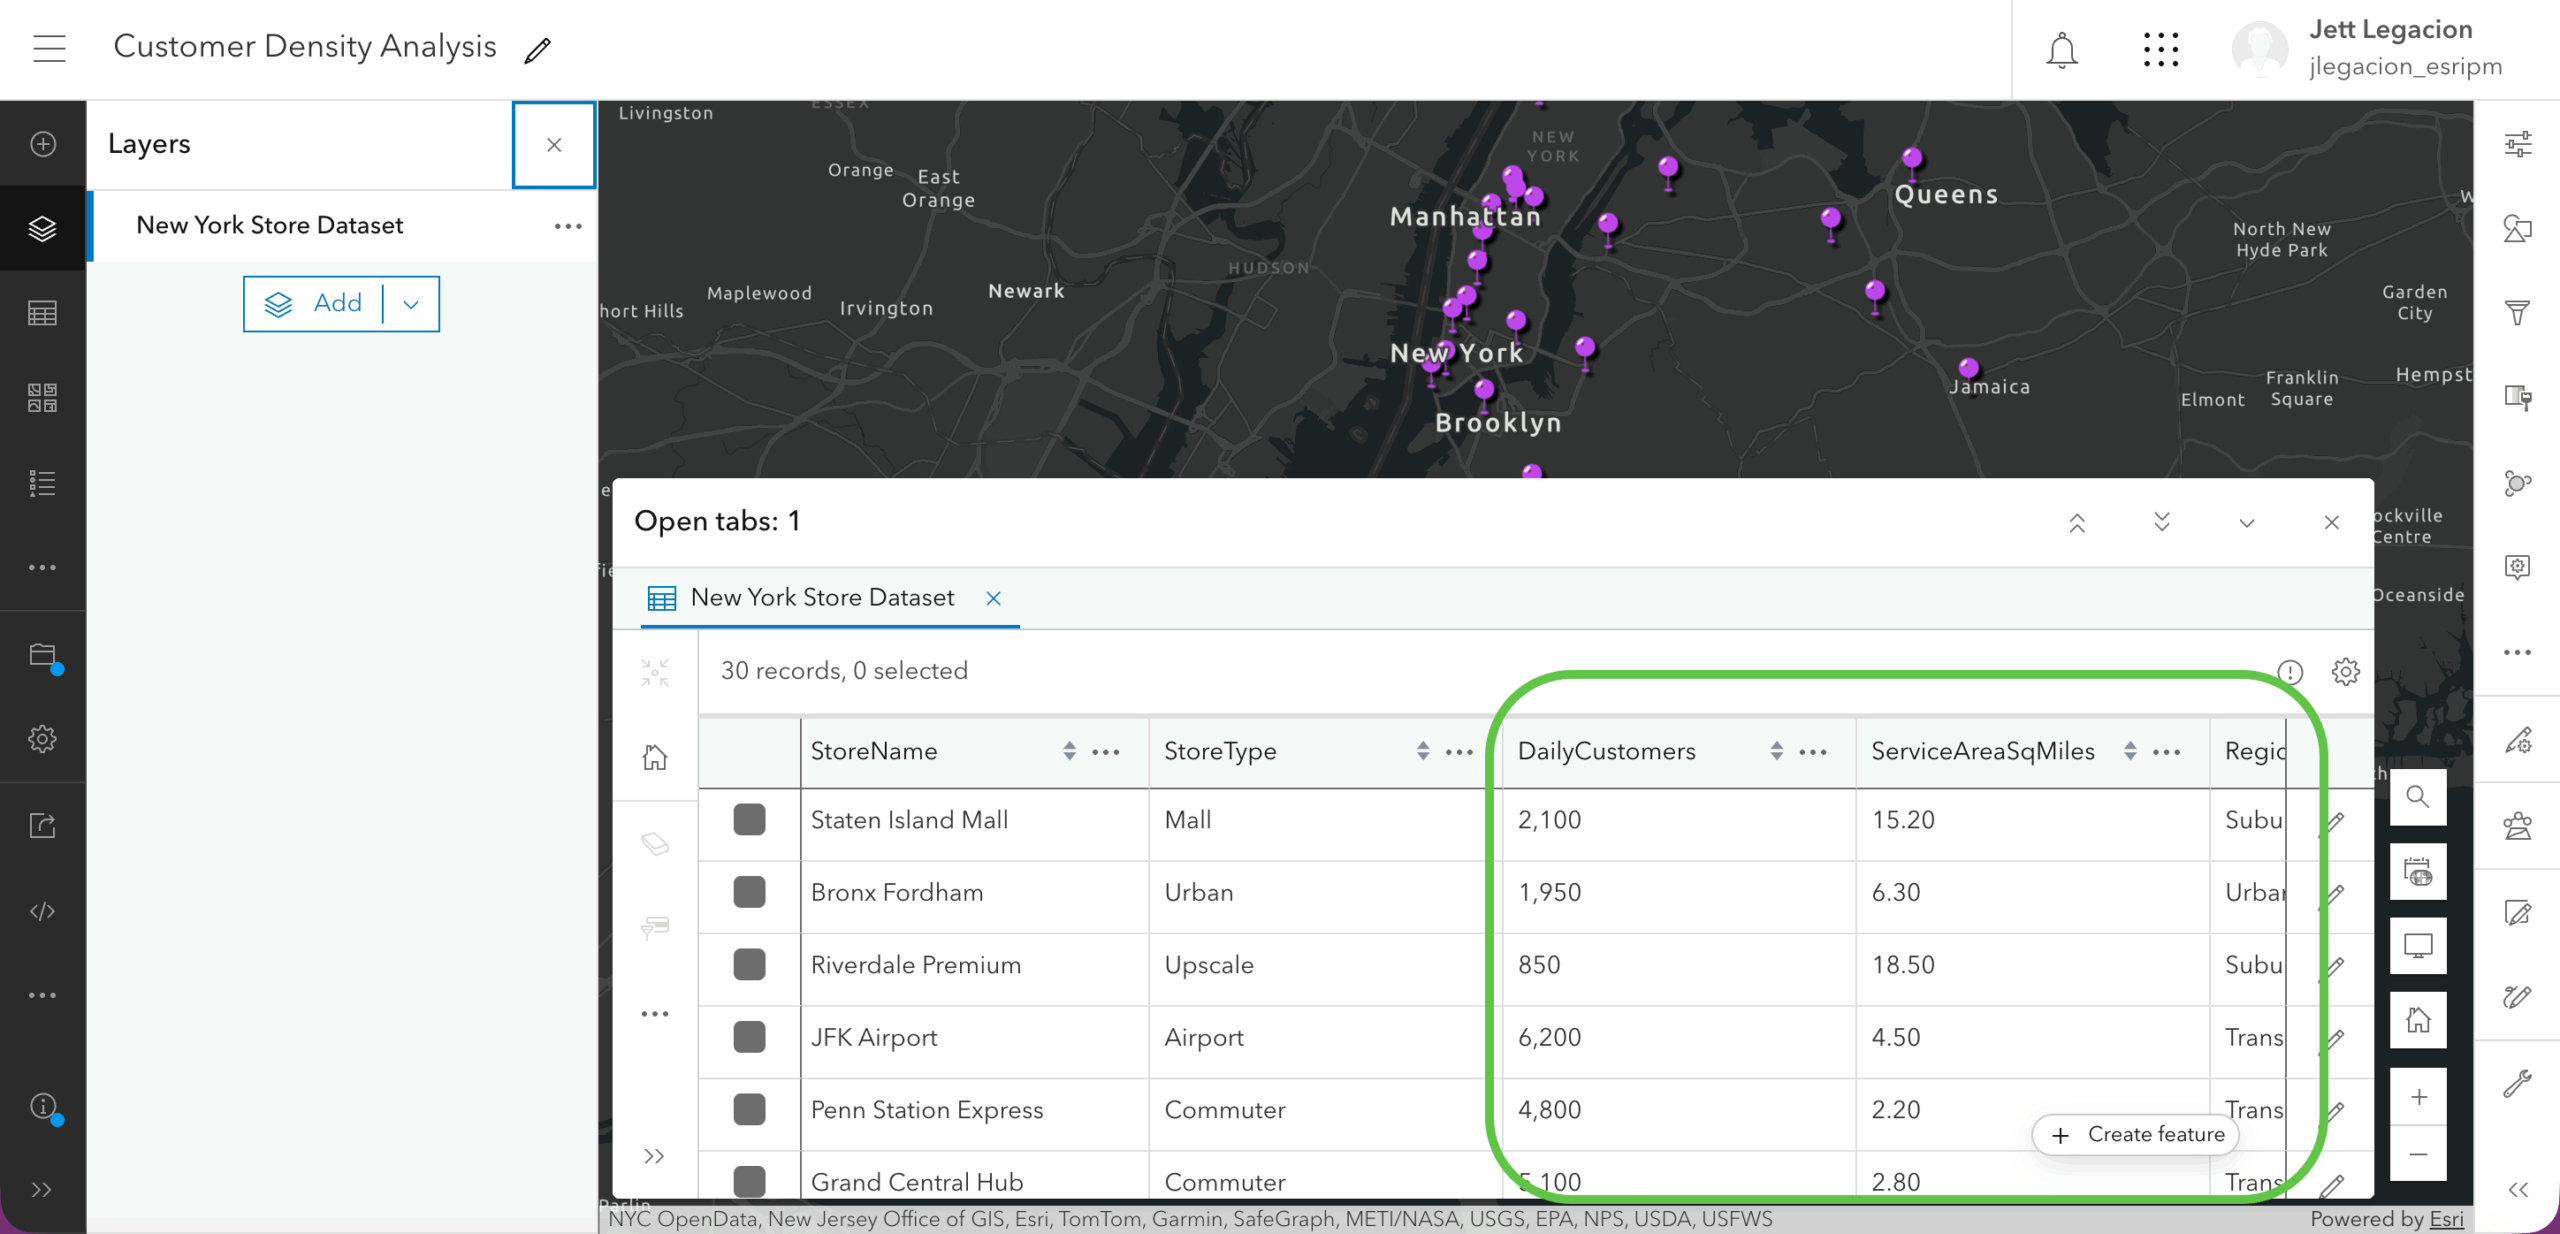Select the JFK Airport row checkbox

click(749, 1037)
